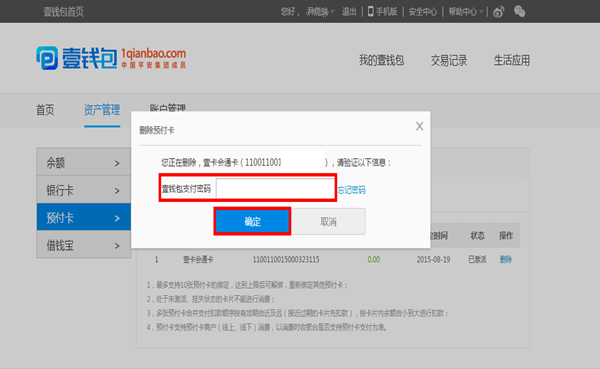Open 余额 in the sidebar
Viewport: 600px width, 369px height.
coord(83,162)
